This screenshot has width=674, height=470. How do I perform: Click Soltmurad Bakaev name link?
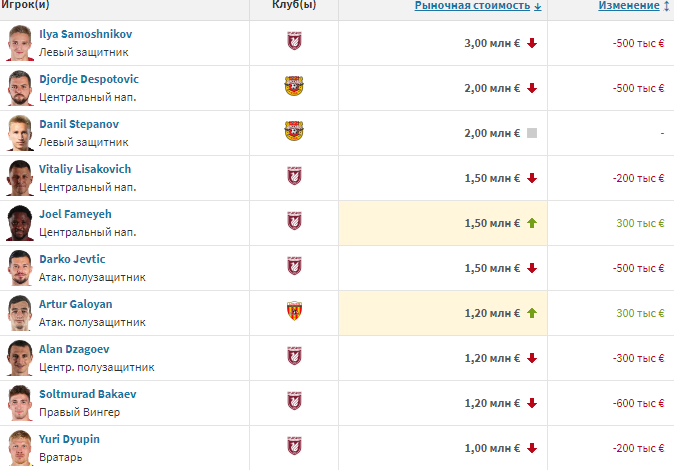click(88, 394)
